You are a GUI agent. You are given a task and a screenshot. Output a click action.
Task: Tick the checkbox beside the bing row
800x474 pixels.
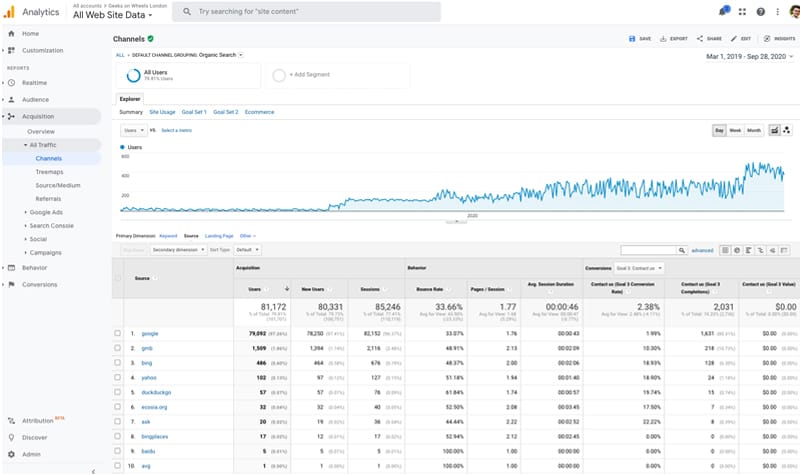click(x=118, y=362)
